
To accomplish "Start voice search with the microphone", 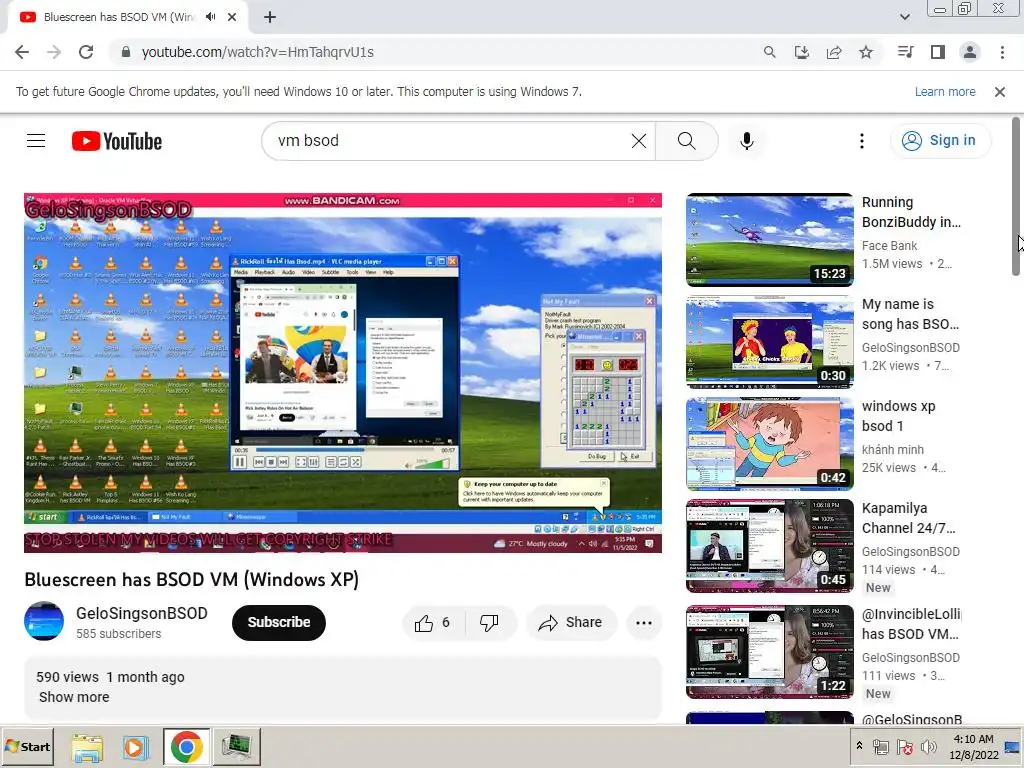I will tap(746, 140).
